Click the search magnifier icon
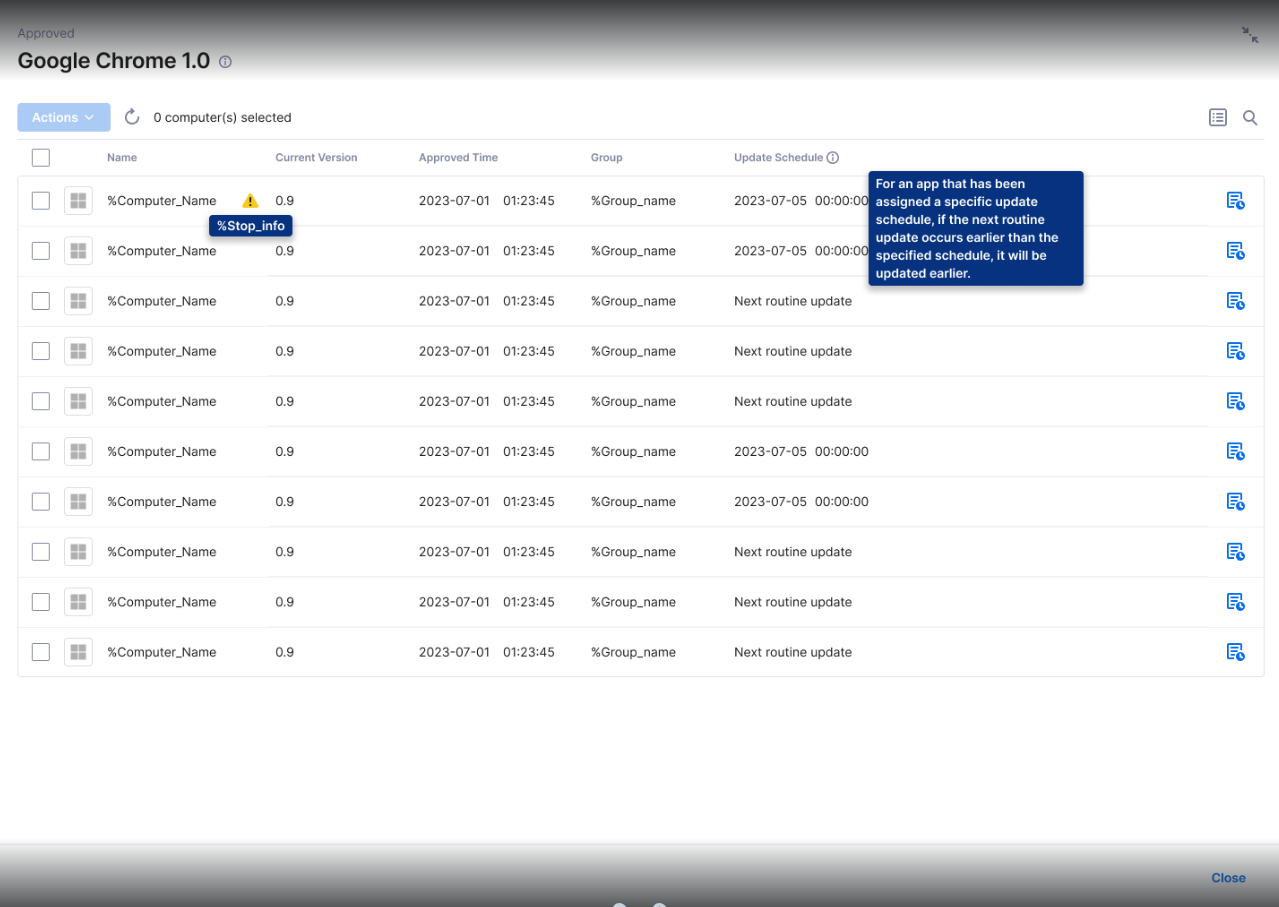 (x=1250, y=118)
